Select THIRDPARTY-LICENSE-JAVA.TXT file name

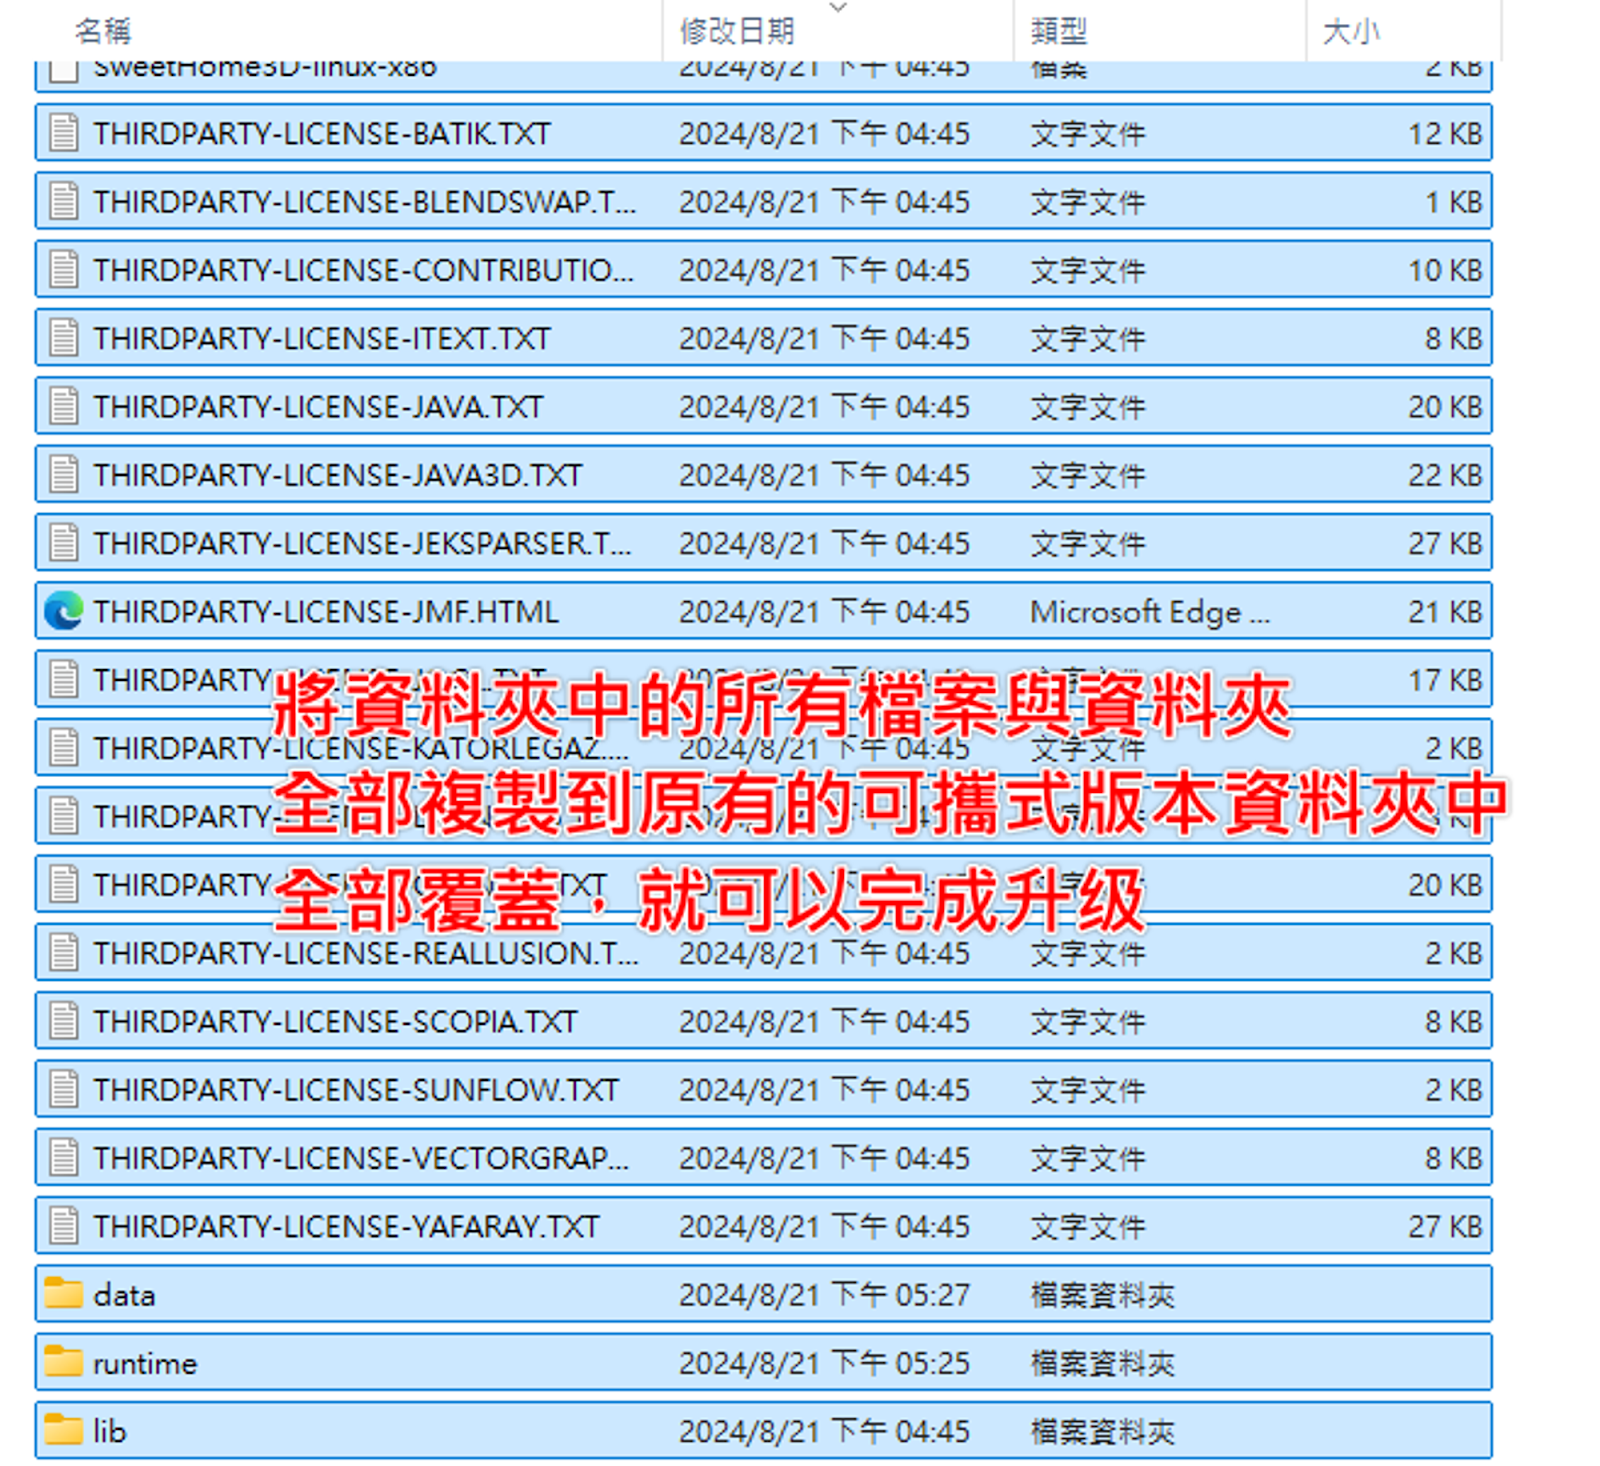click(319, 406)
